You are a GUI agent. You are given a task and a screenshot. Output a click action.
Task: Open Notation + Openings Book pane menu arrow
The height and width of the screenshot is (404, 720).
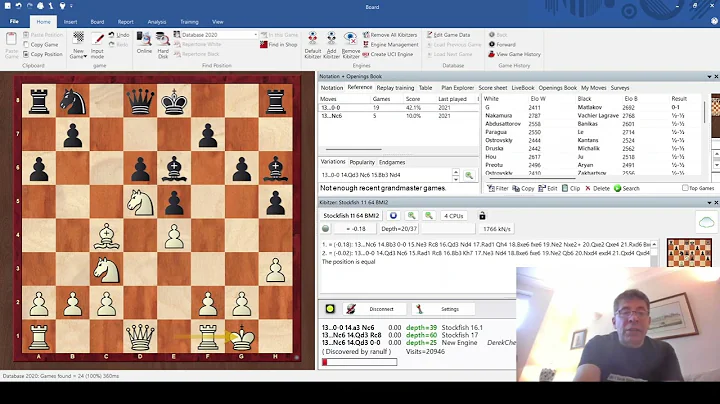(709, 77)
